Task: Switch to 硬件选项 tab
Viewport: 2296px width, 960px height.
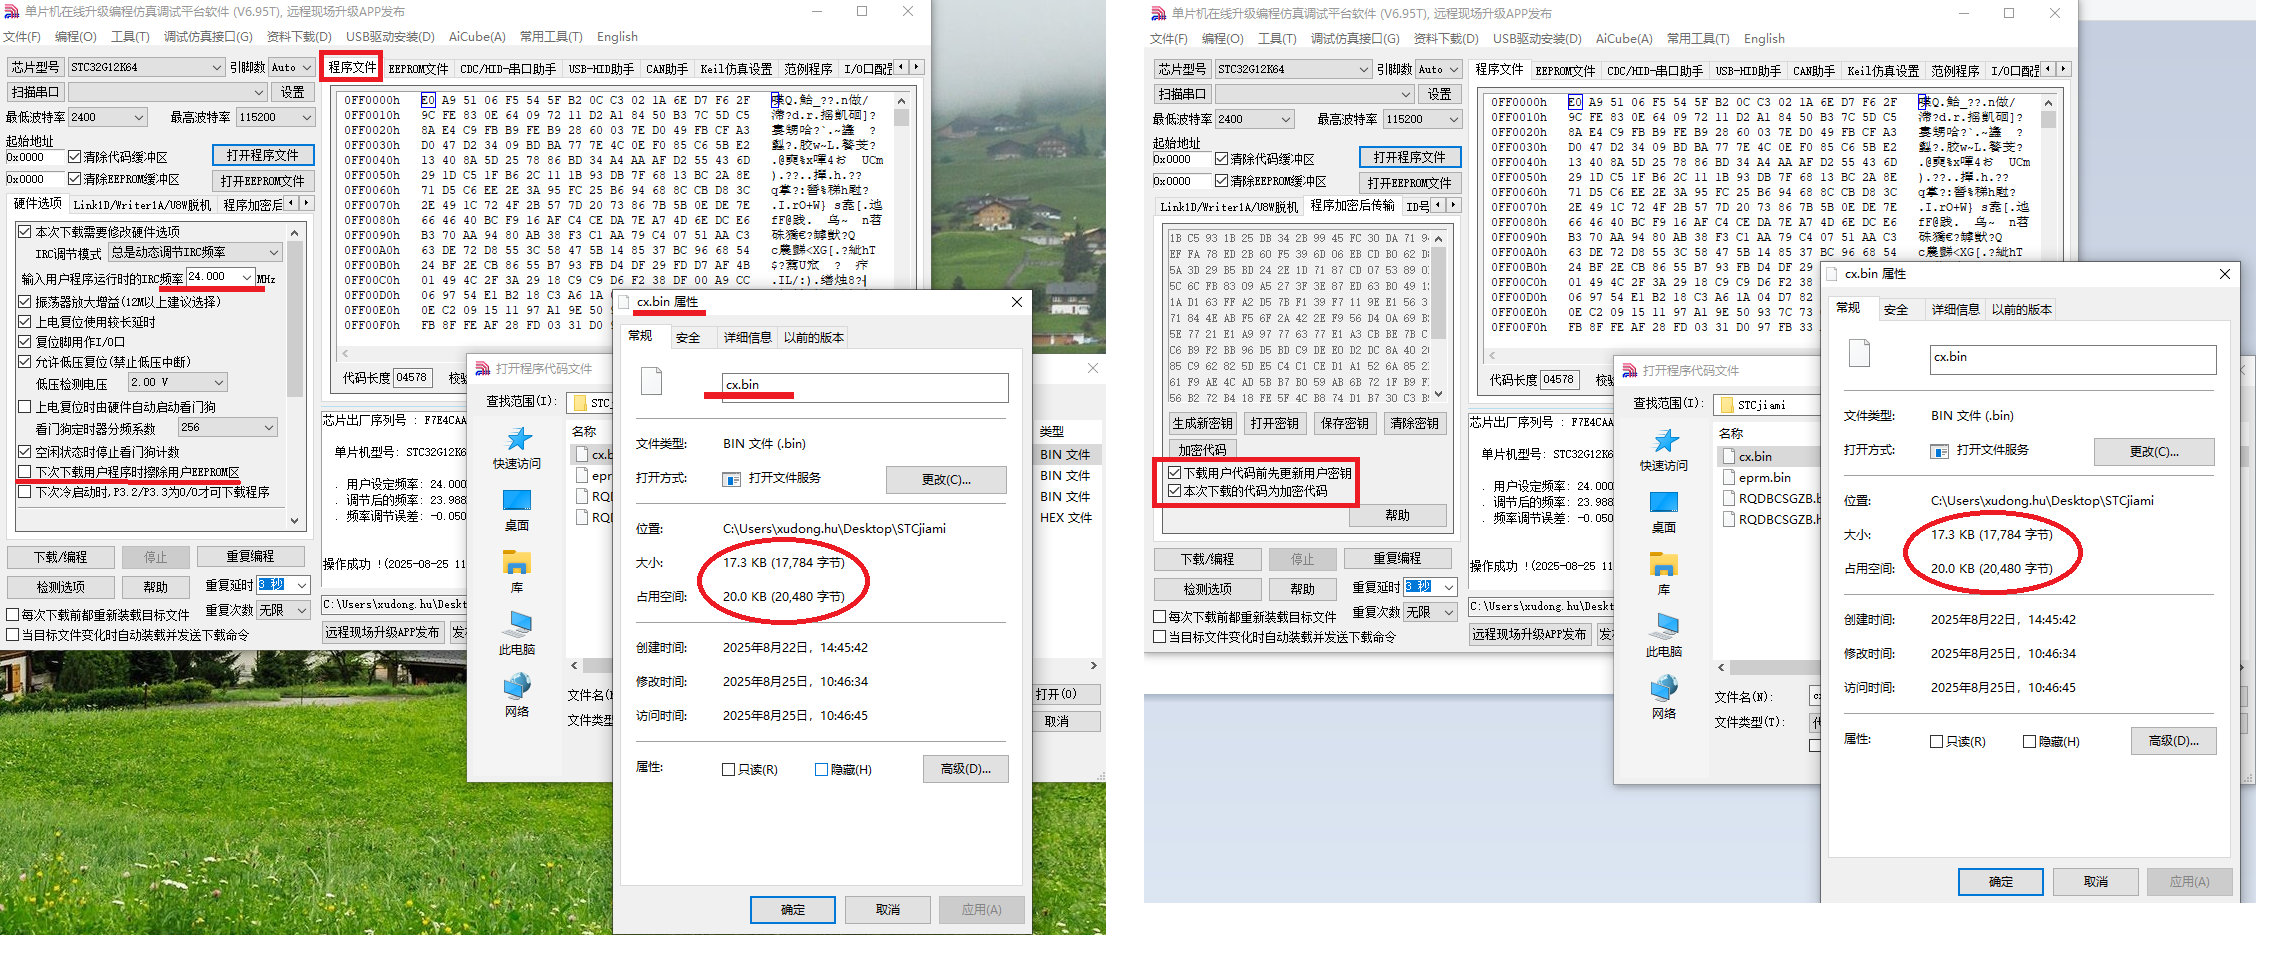Action: [x=38, y=204]
